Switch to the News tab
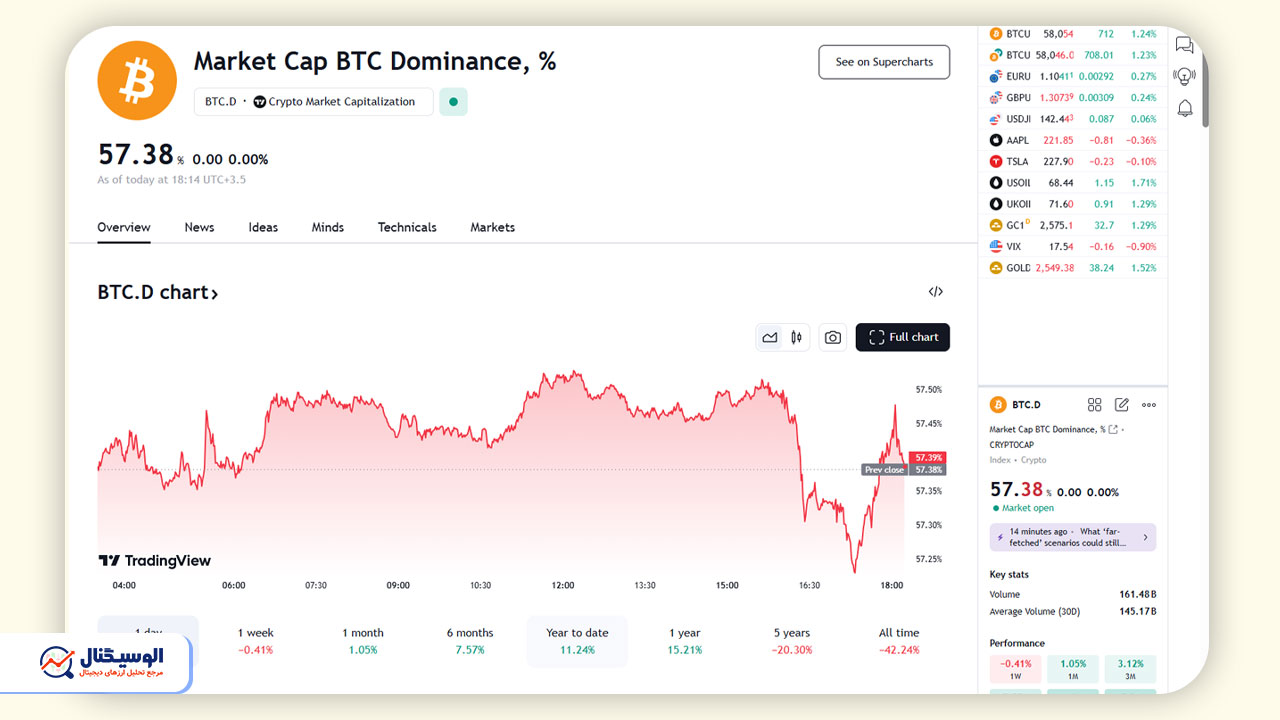 (199, 227)
